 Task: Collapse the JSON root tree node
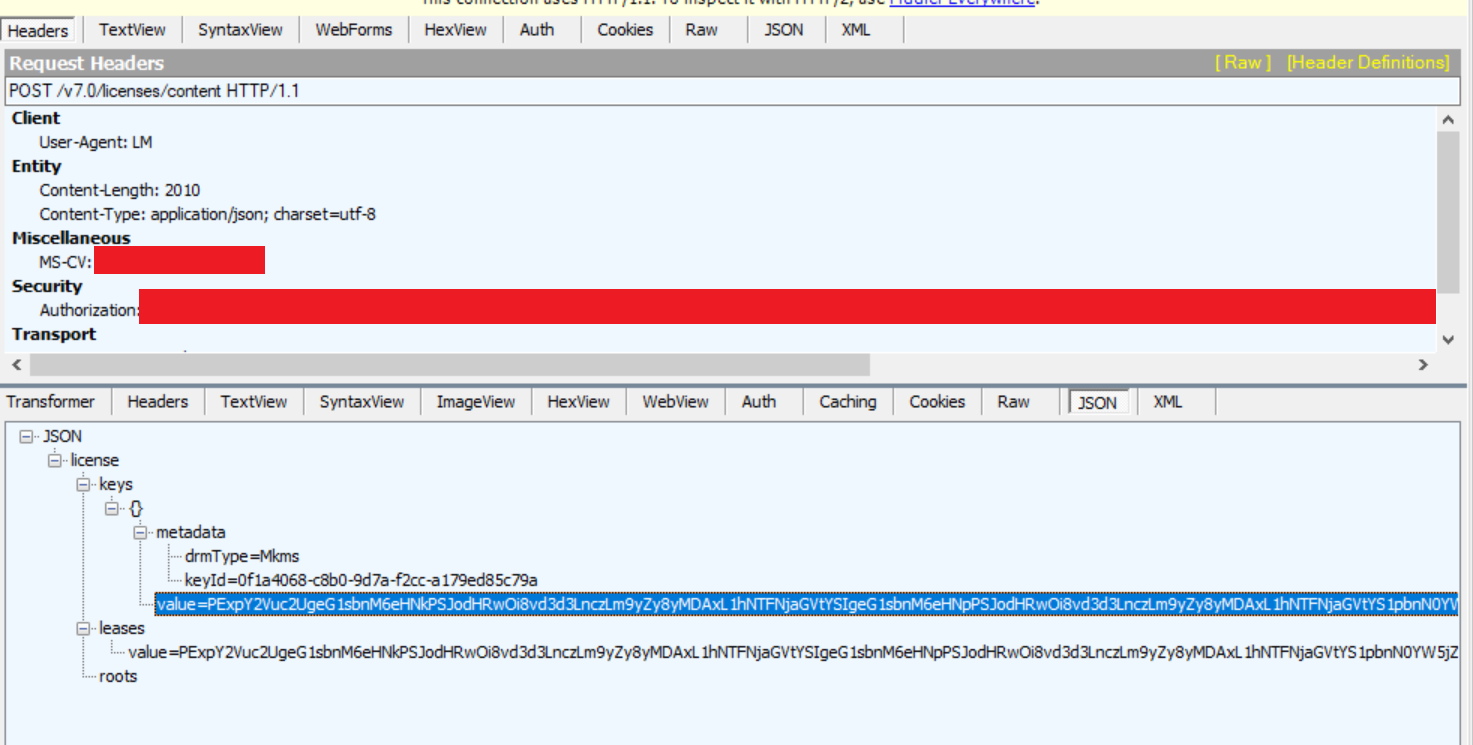pos(27,437)
